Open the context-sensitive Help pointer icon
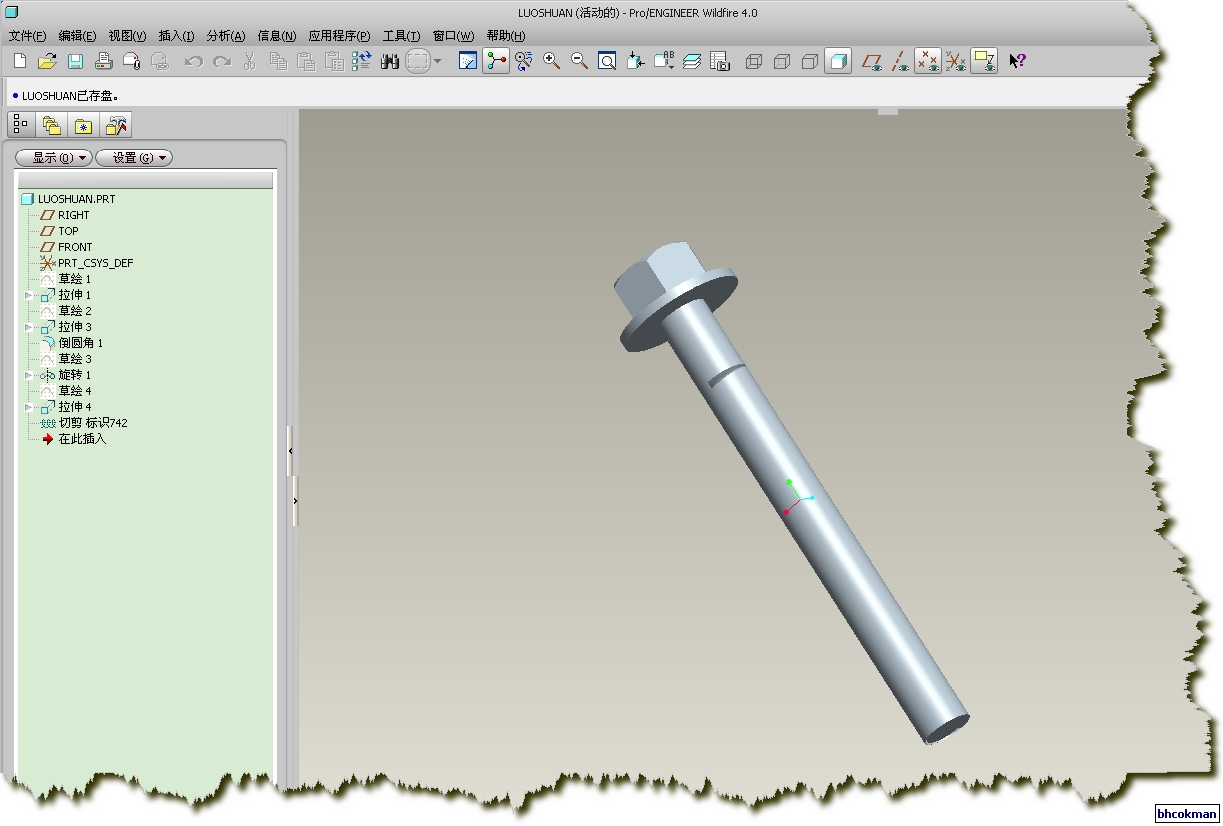Screen dimensions: 1223x826 (1017, 61)
